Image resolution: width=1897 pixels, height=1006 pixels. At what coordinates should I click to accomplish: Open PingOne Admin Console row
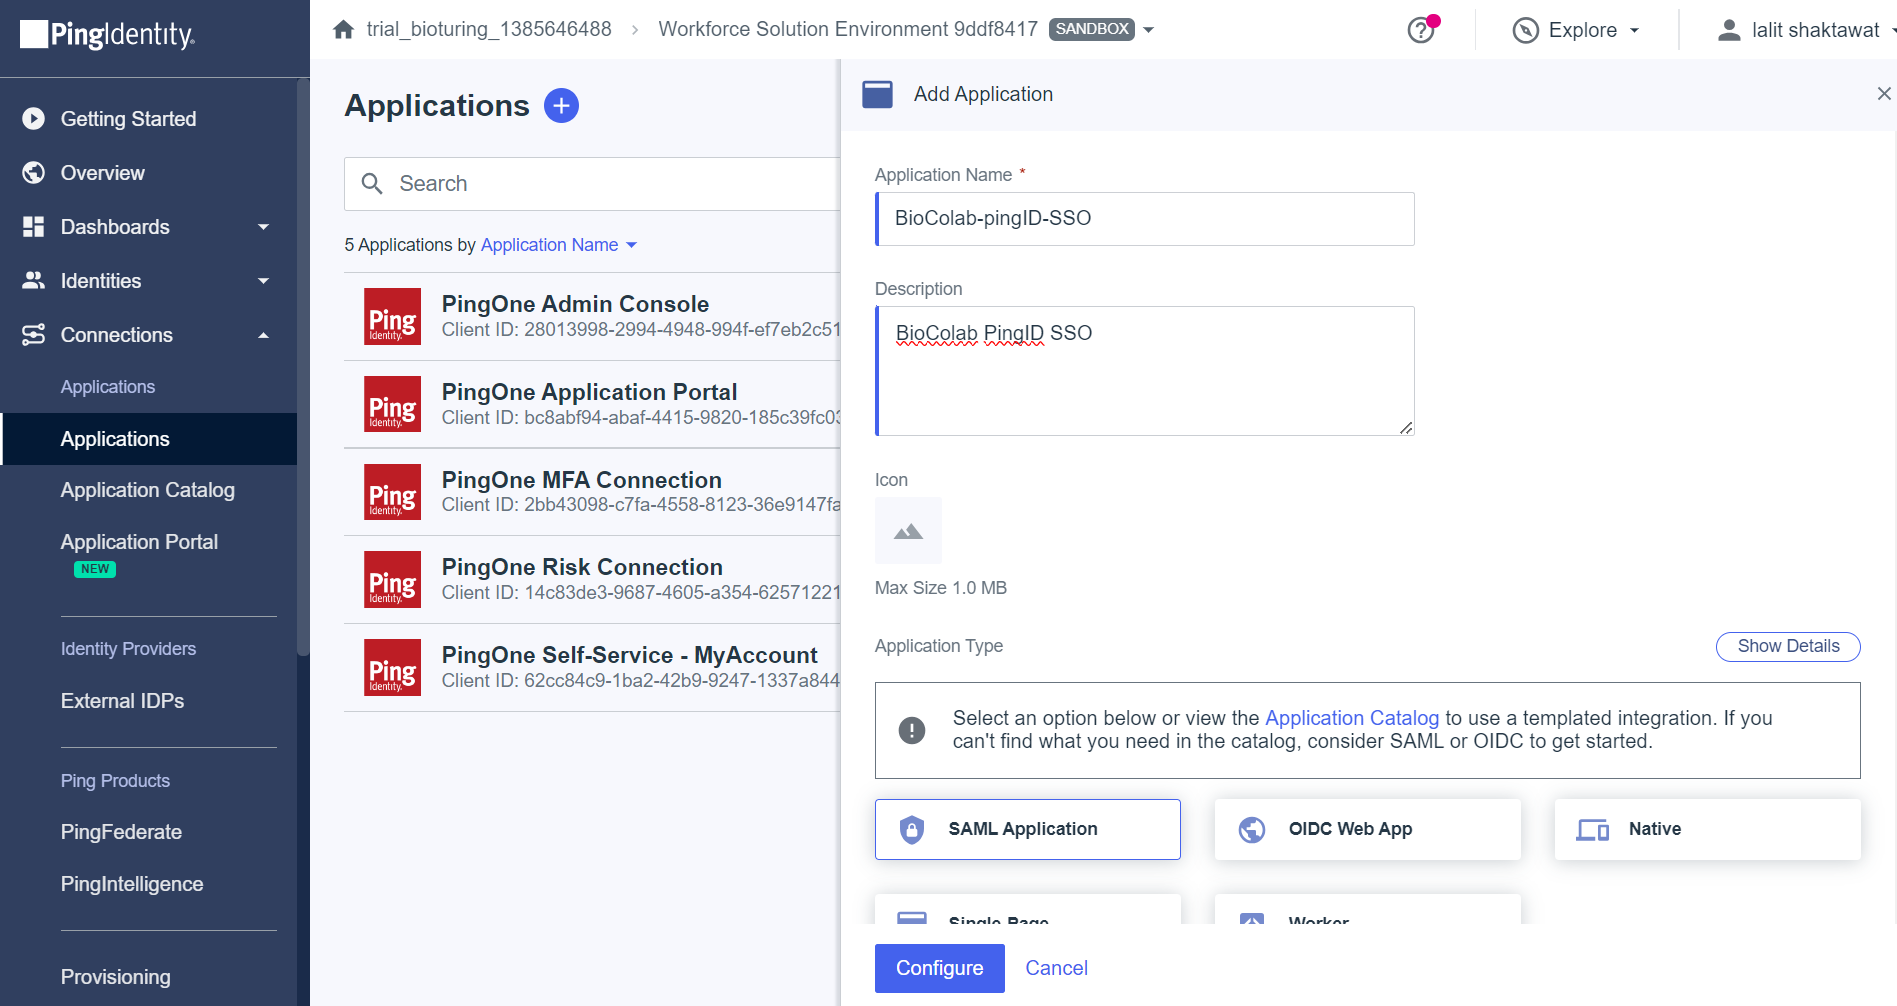pos(592,316)
